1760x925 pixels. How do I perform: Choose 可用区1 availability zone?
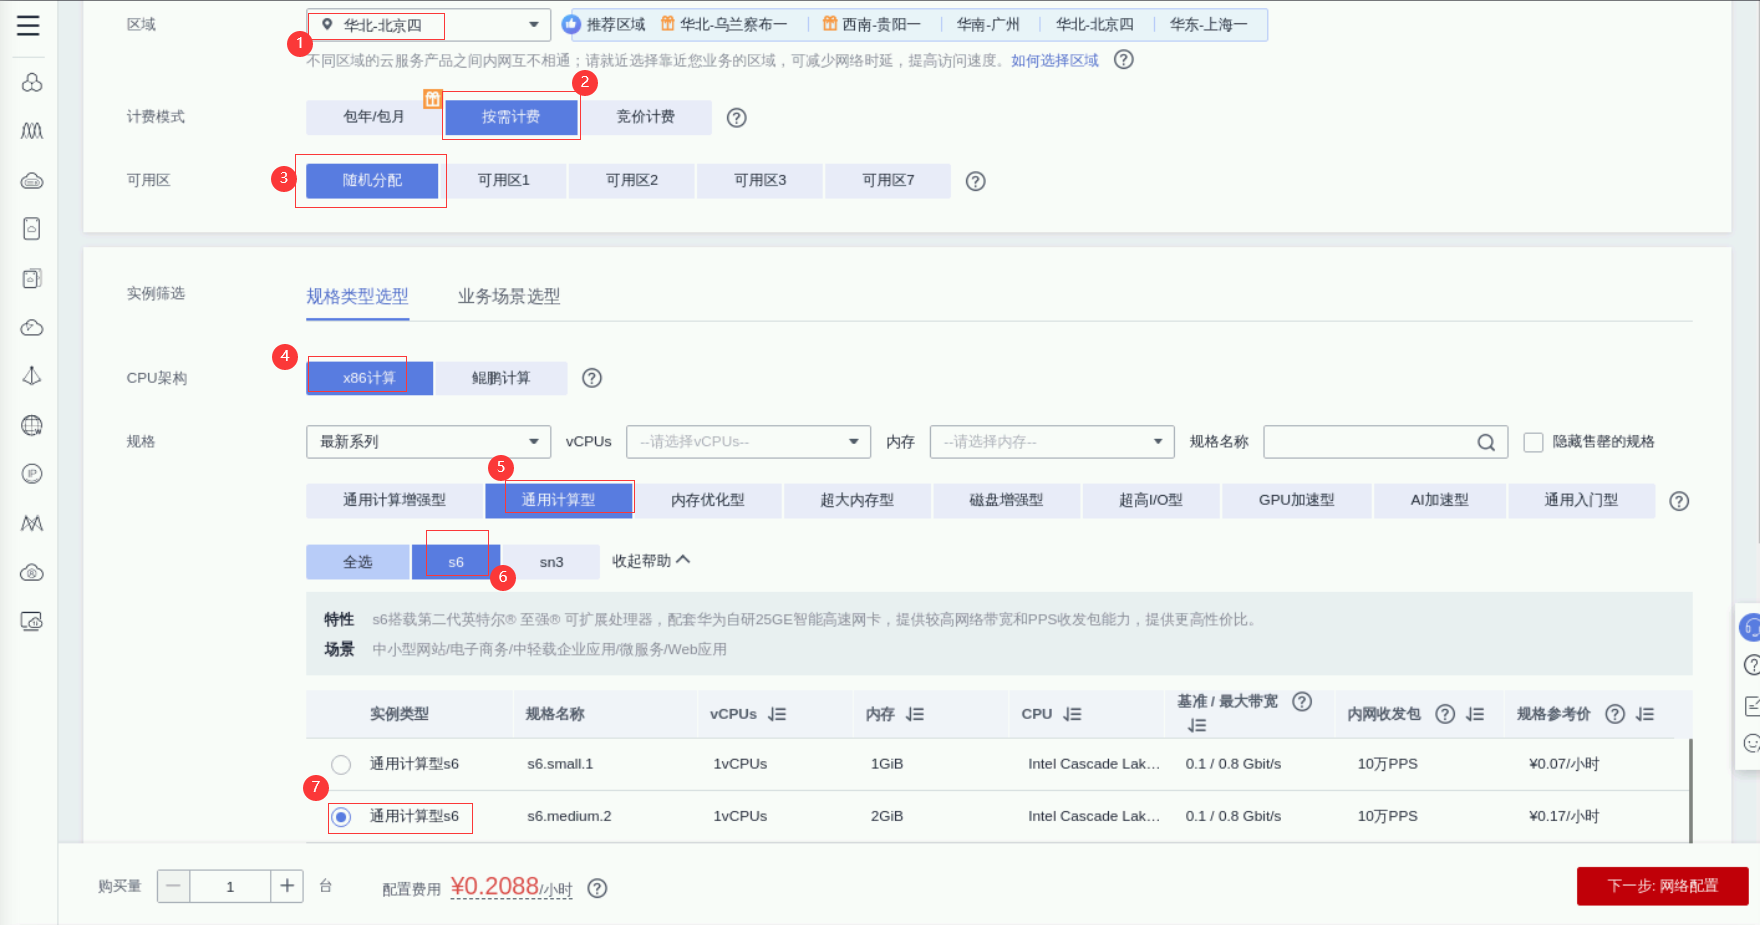pos(503,180)
